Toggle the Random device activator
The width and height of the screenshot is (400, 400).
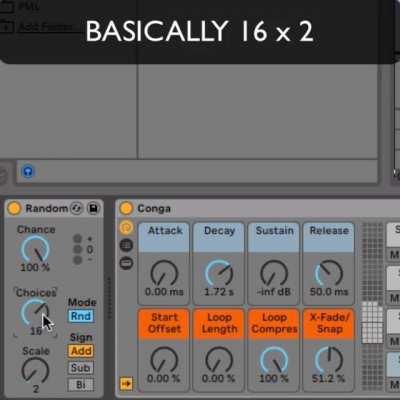[x=14, y=208]
